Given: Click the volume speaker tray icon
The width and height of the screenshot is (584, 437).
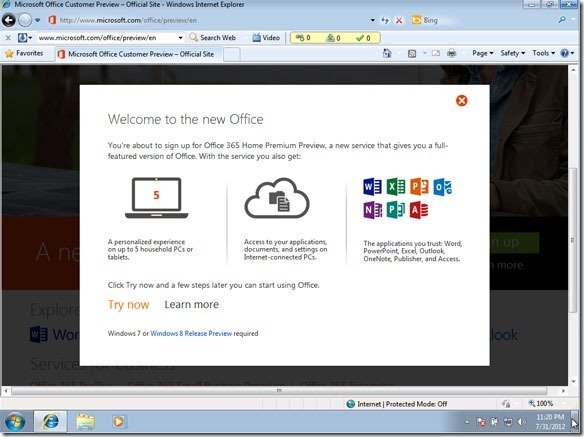Looking at the screenshot, I should coord(522,422).
